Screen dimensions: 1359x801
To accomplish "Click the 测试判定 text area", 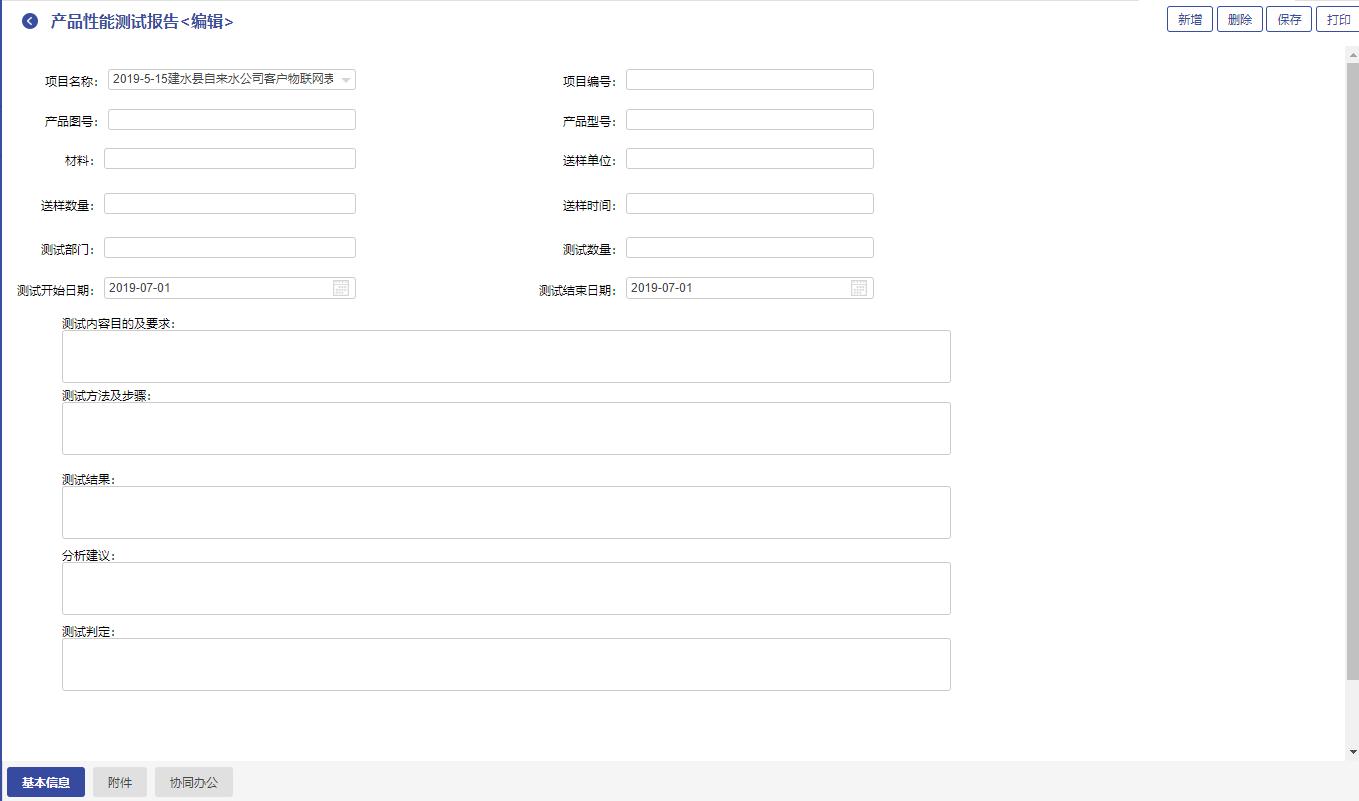I will point(506,664).
